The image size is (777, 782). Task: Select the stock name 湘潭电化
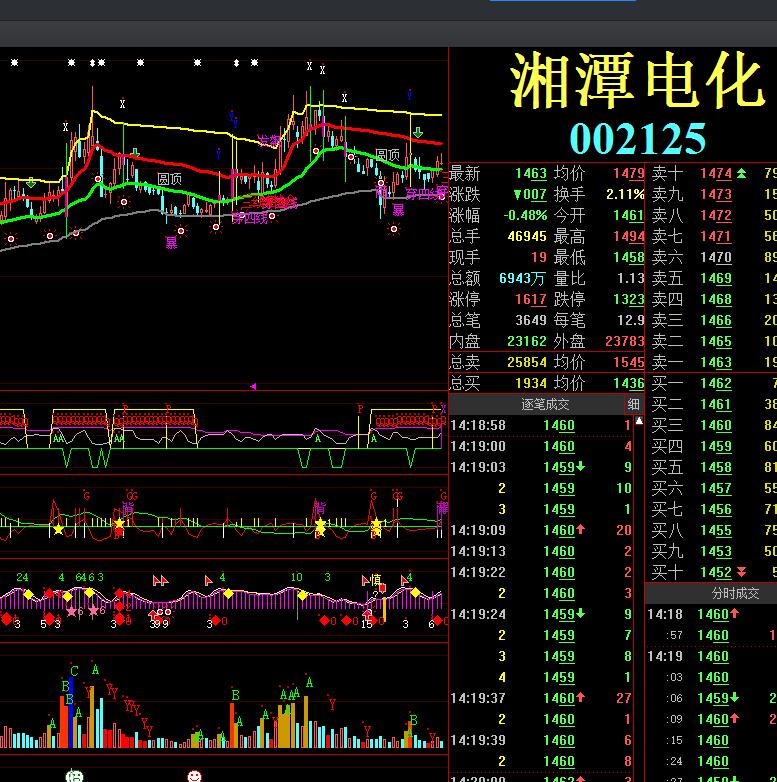point(637,81)
